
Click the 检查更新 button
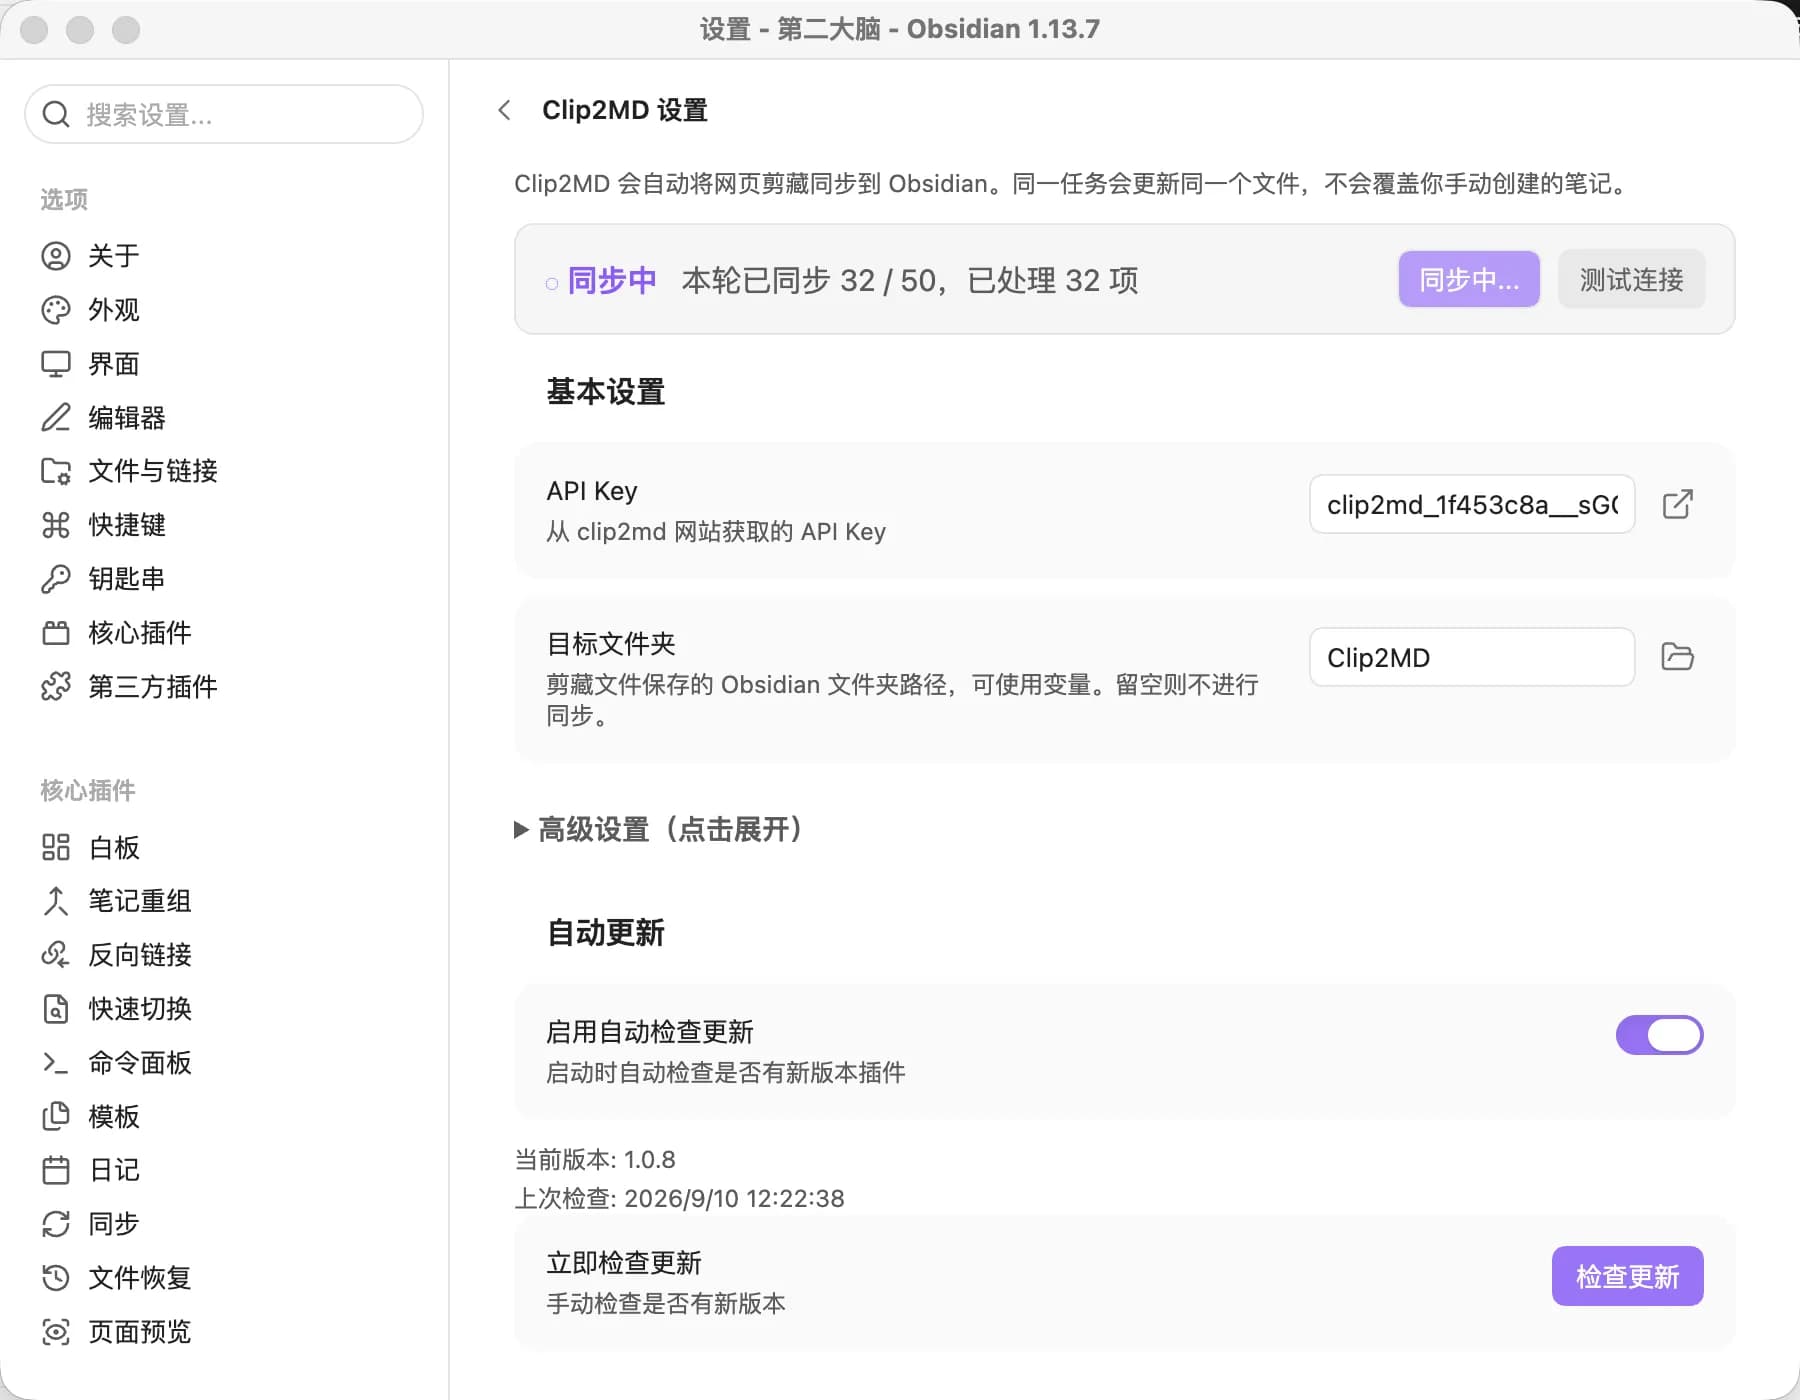(x=1627, y=1276)
